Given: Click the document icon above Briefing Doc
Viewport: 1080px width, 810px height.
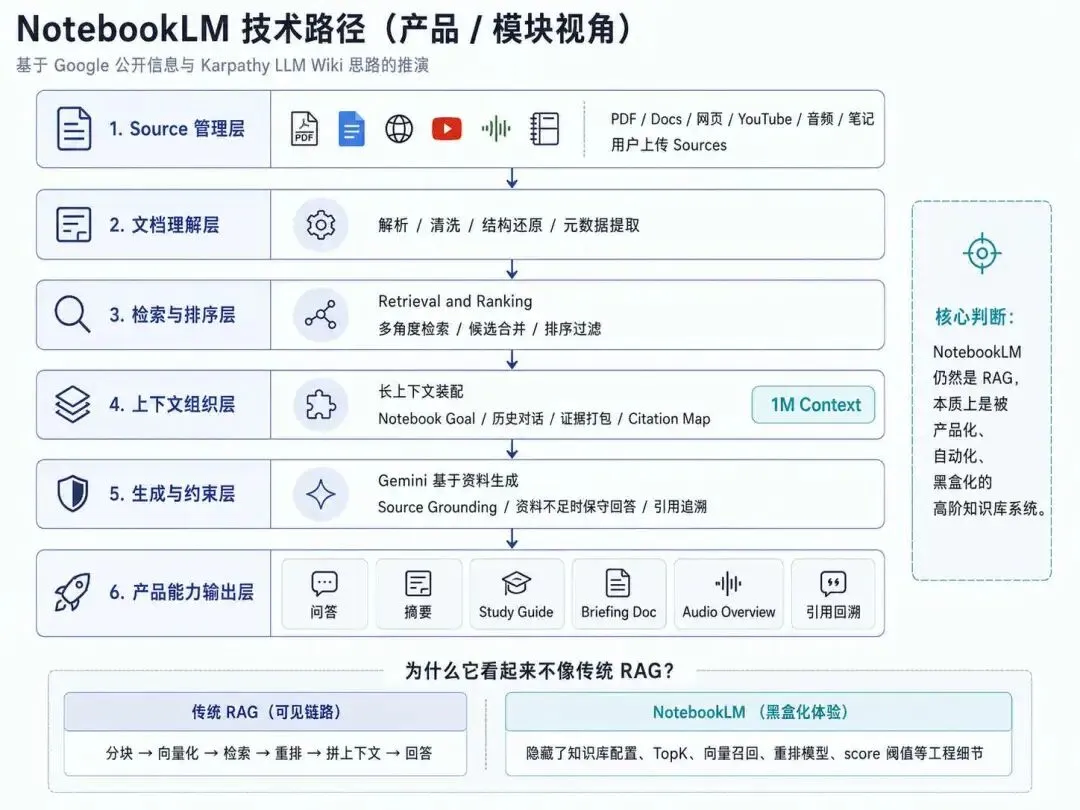Looking at the screenshot, I should click(x=618, y=583).
